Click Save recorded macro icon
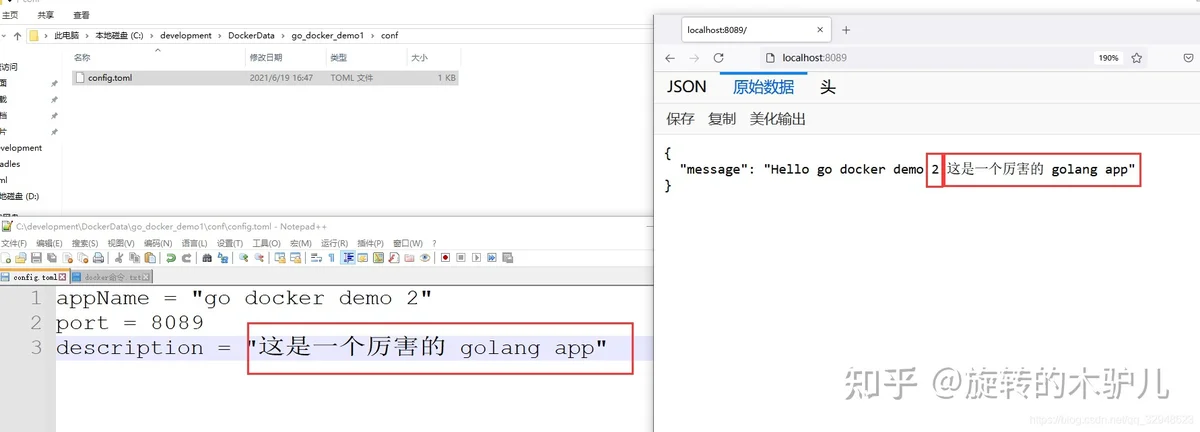The height and width of the screenshot is (432, 1200). click(507, 257)
